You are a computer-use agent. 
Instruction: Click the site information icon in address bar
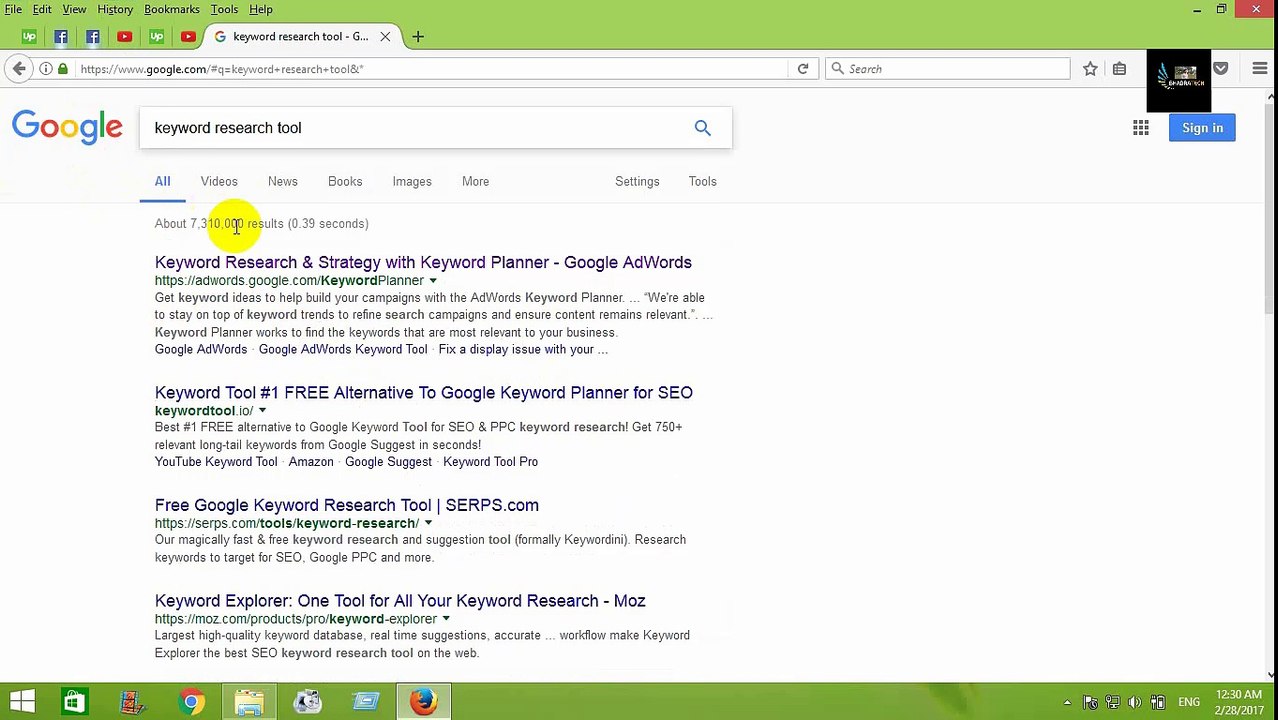pyautogui.click(x=46, y=69)
